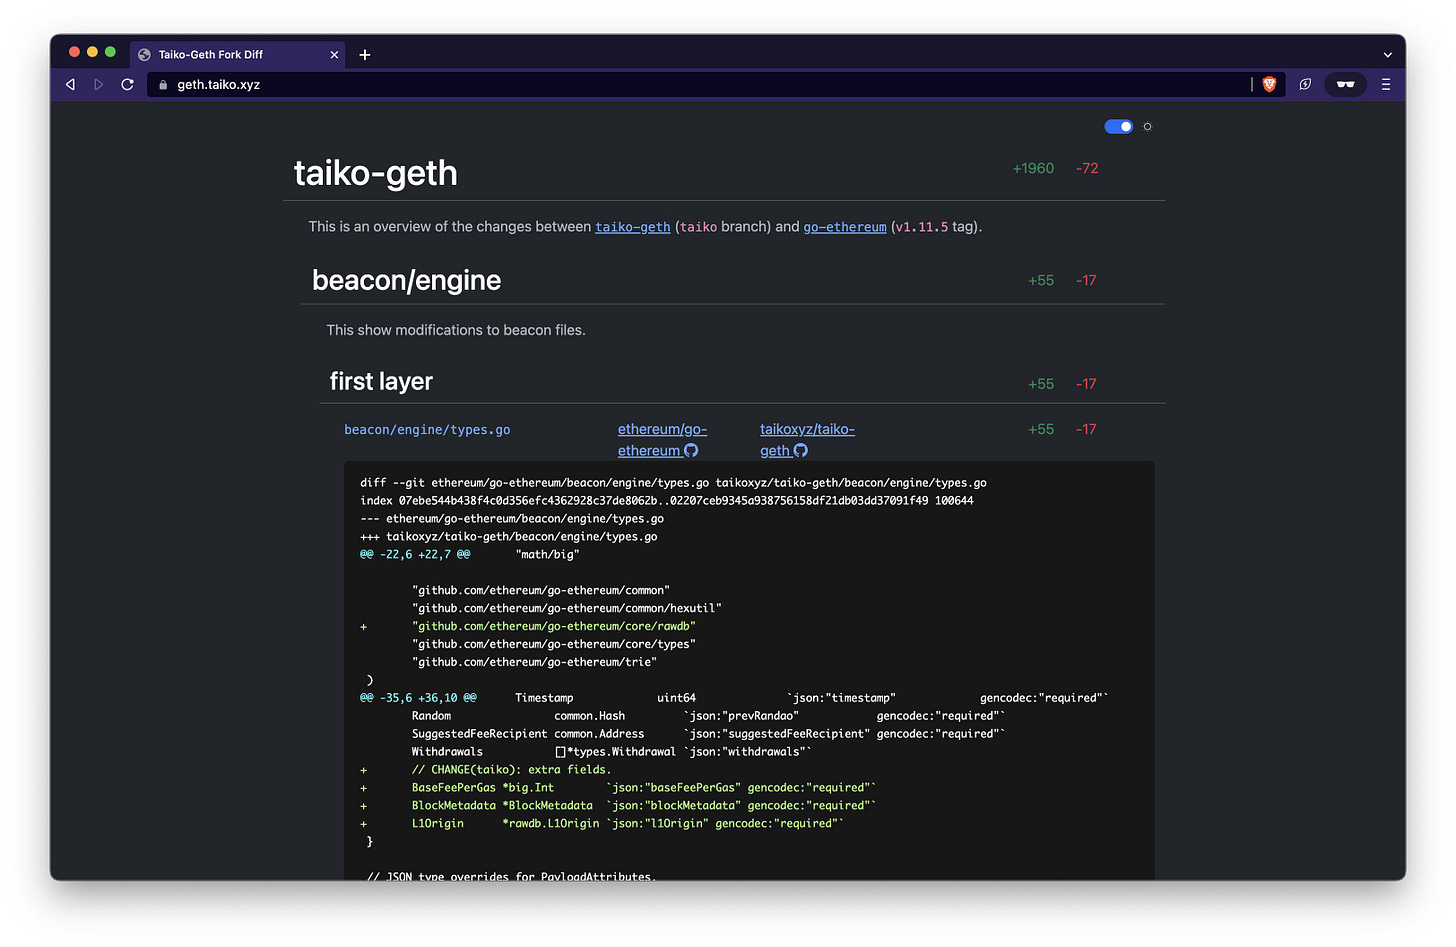Select the Taiko-Geth Fork Diff tab
1456x947 pixels.
(x=237, y=55)
